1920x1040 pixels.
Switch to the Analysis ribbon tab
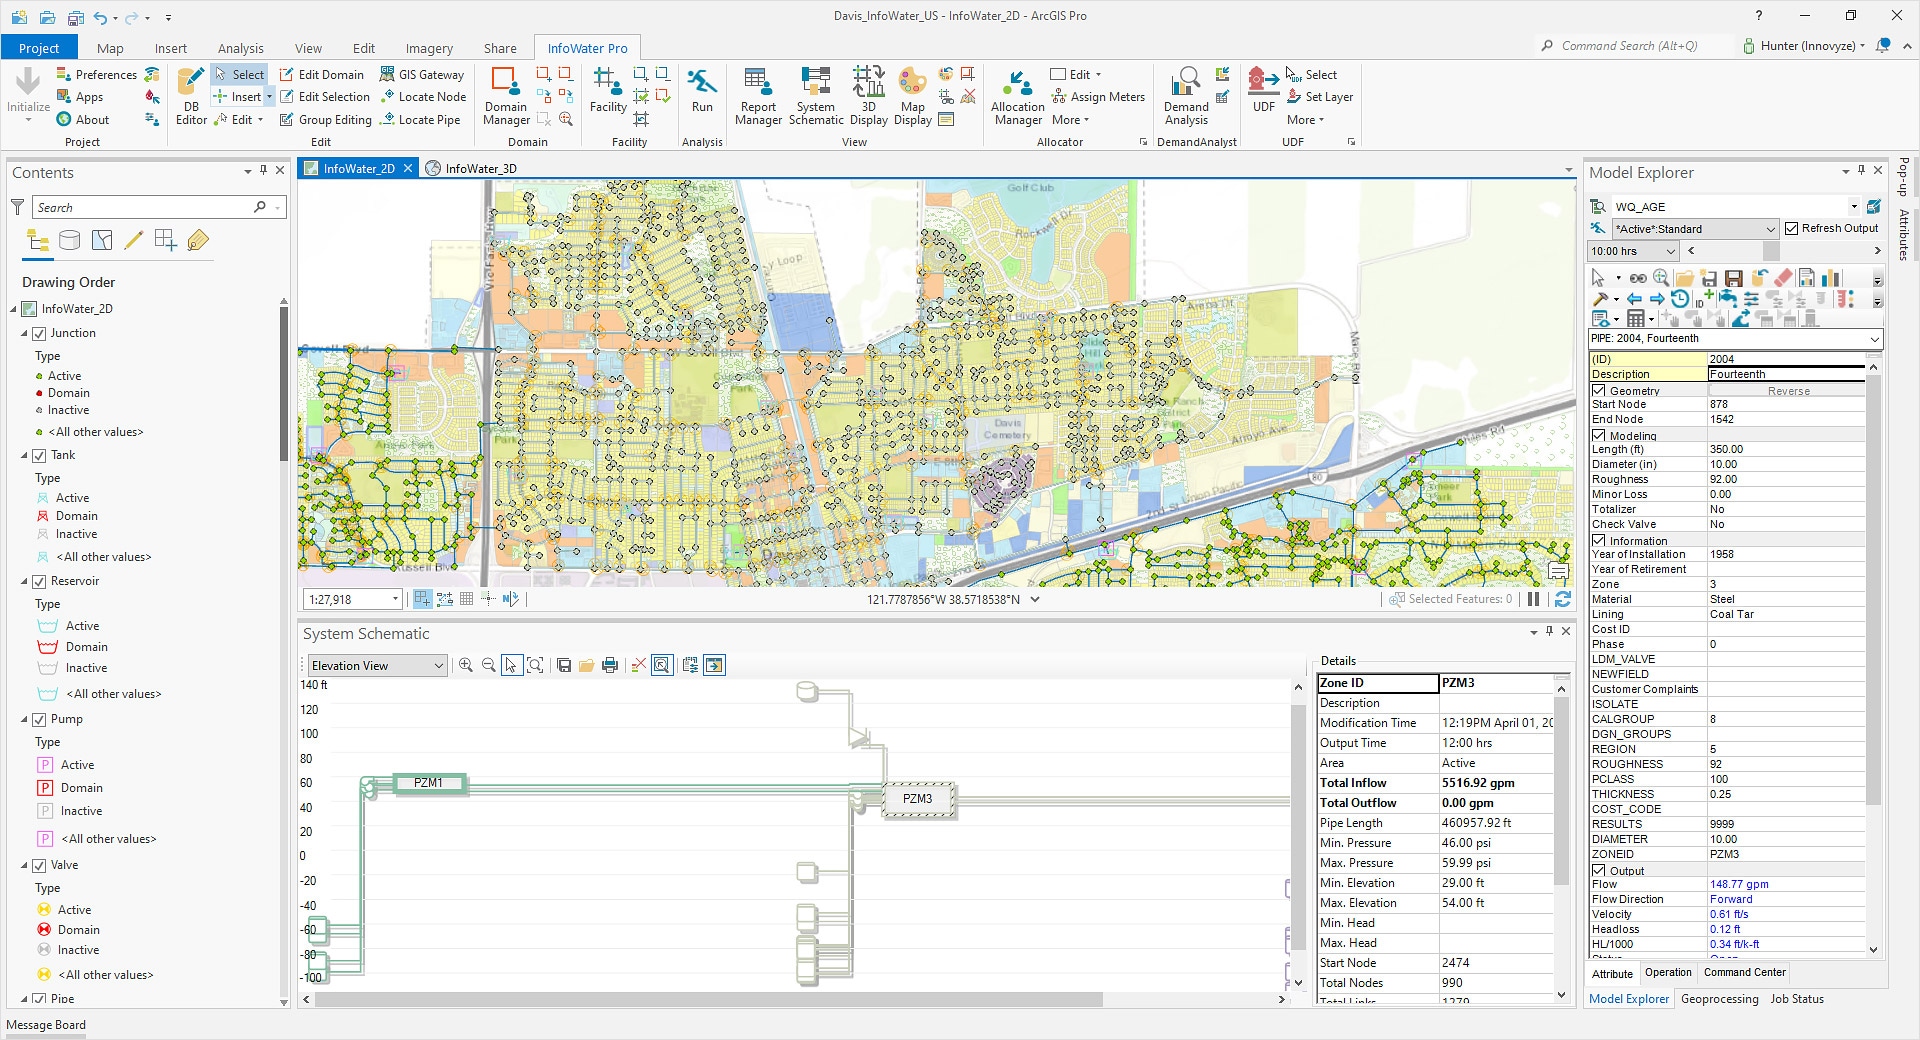(240, 49)
